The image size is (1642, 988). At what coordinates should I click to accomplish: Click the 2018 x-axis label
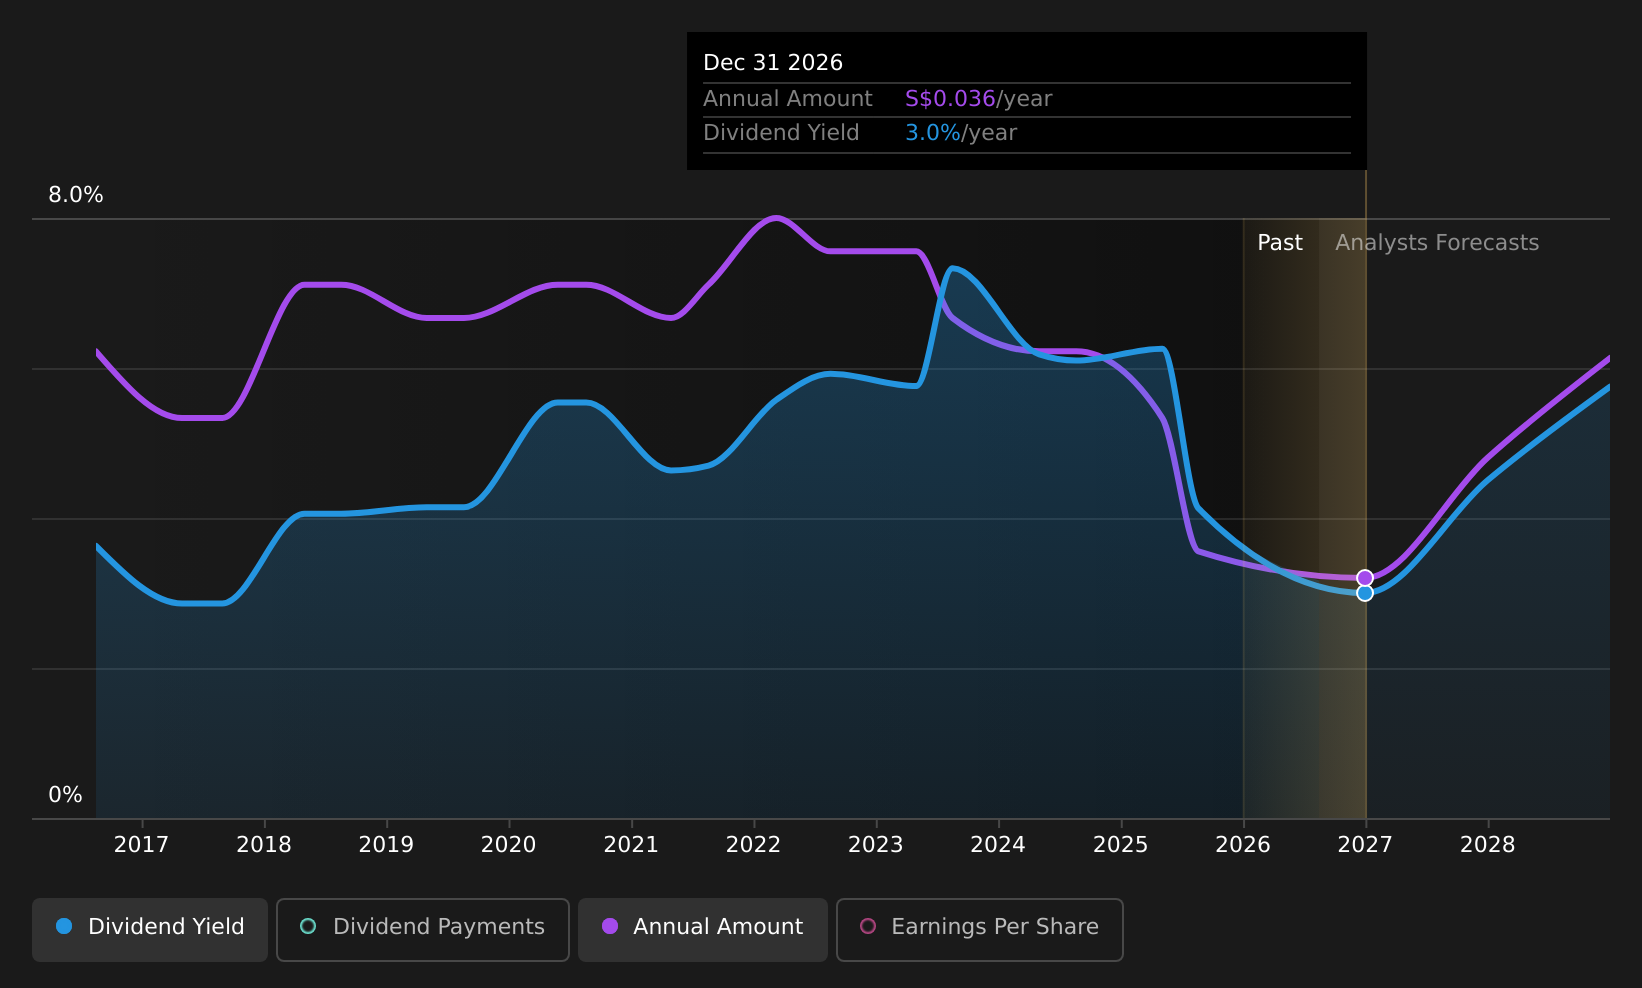click(x=264, y=845)
